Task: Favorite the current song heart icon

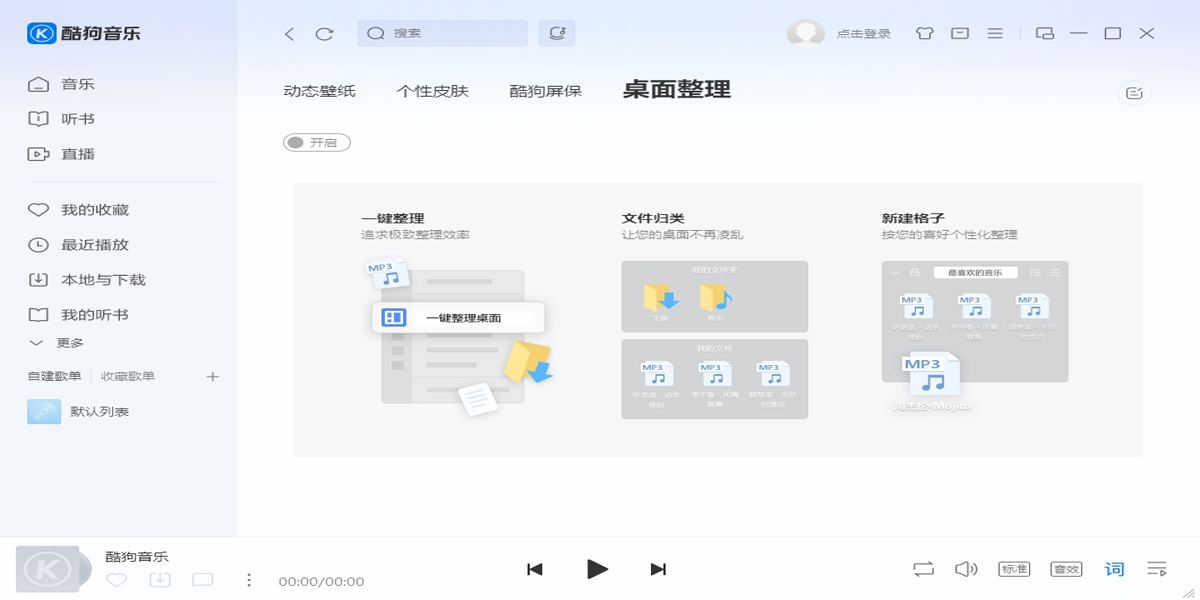Action: point(117,578)
